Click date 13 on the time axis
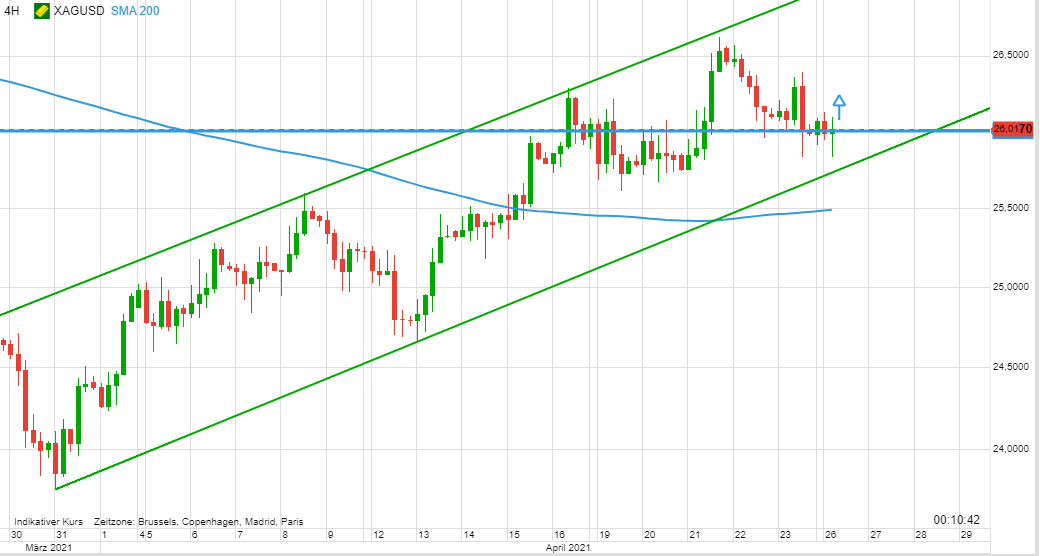The image size is (1040, 556). pos(424,535)
